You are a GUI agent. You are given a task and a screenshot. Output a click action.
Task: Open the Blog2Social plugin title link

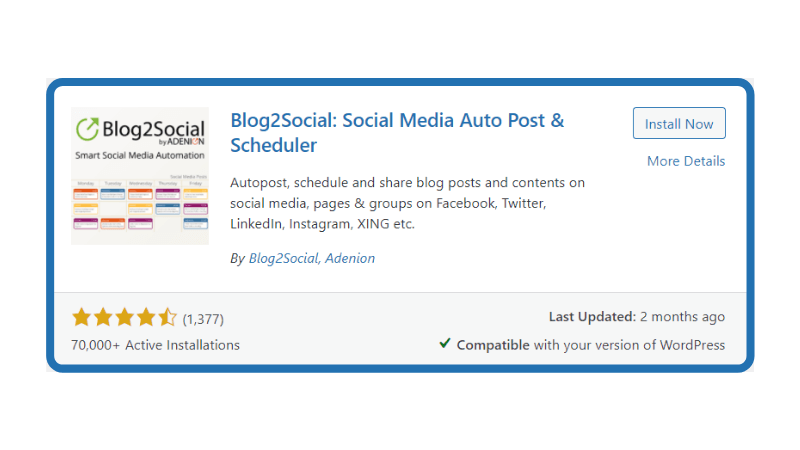(397, 132)
